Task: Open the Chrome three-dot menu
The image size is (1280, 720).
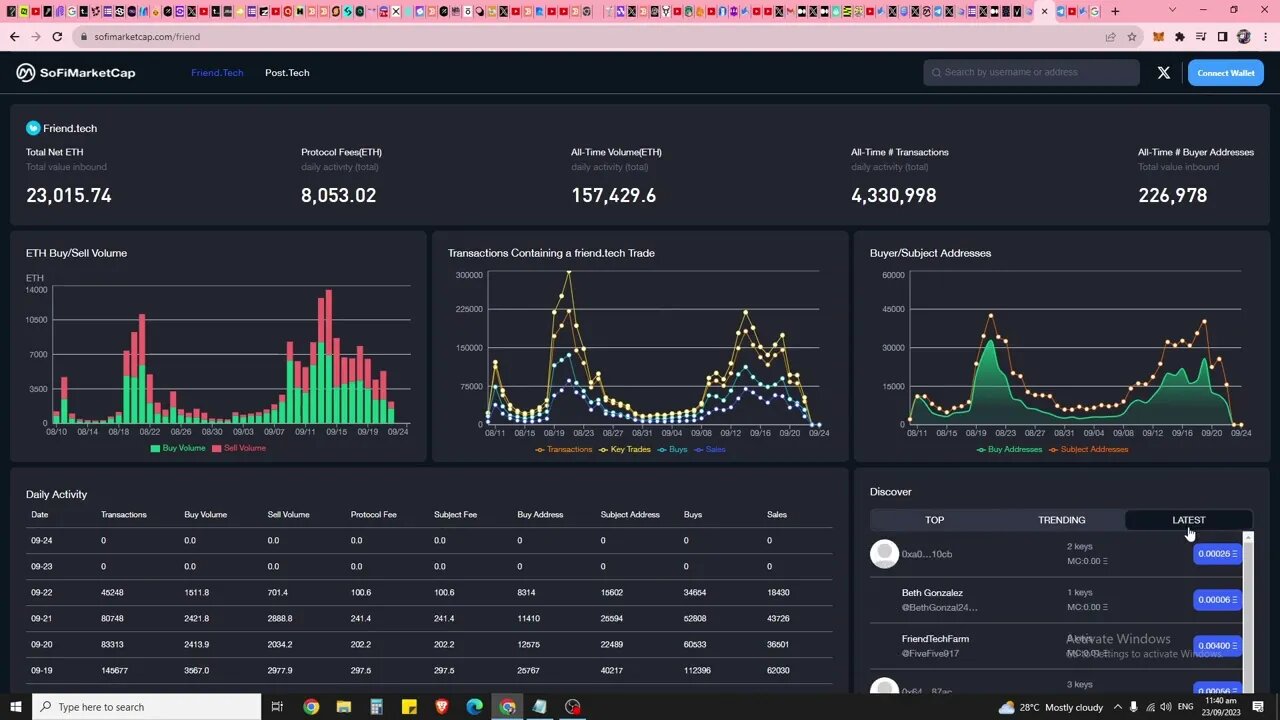Action: [x=1264, y=37]
